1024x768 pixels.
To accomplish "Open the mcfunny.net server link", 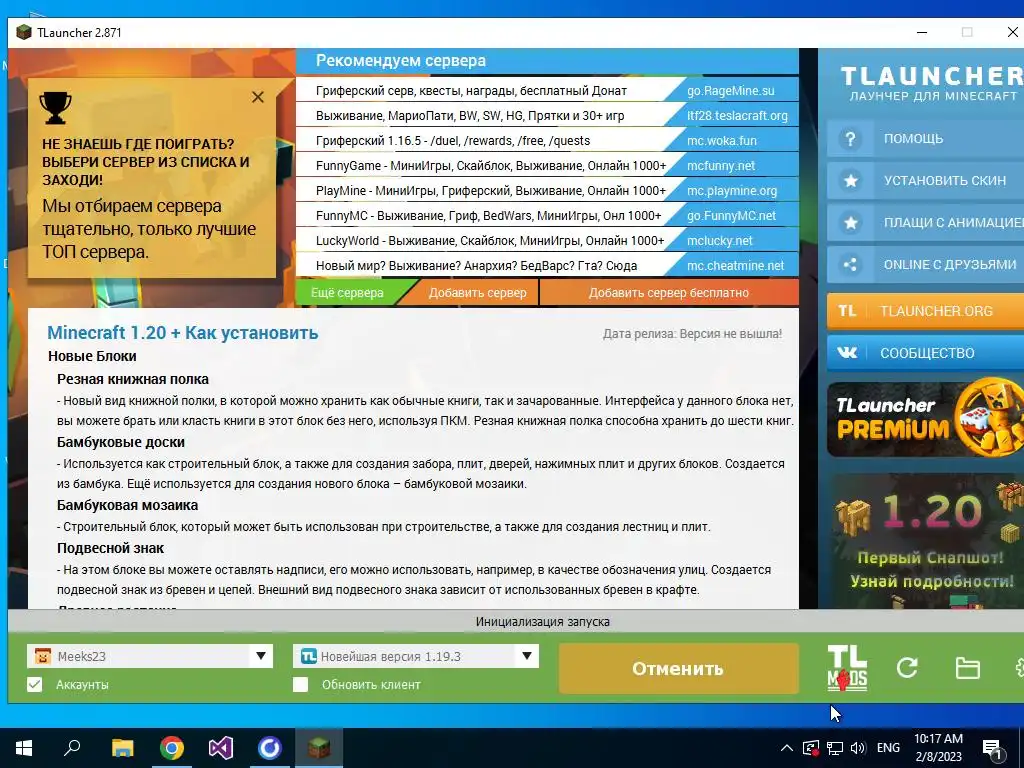I will click(721, 166).
